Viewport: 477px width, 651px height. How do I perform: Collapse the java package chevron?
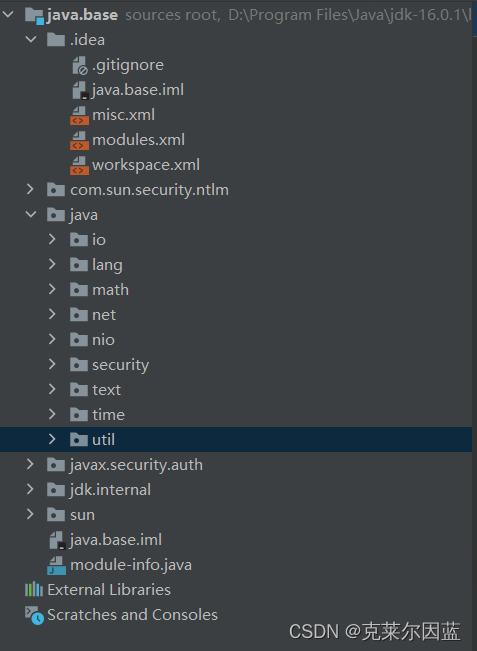31,215
